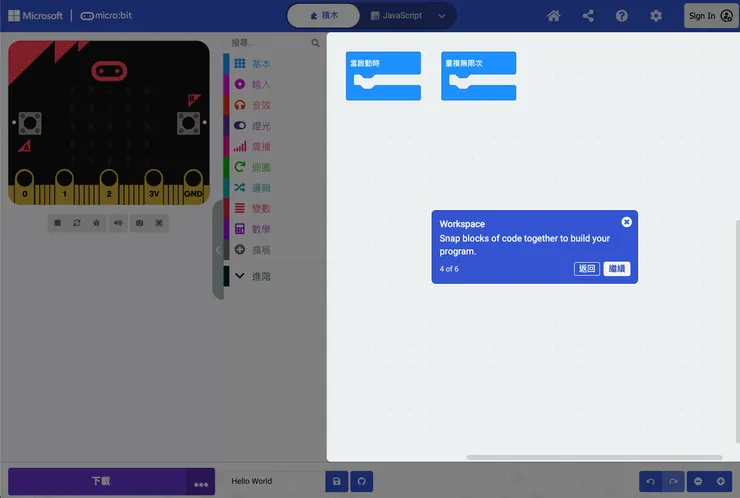740x498 pixels.
Task: Restart the simulator
Action: pos(76,223)
